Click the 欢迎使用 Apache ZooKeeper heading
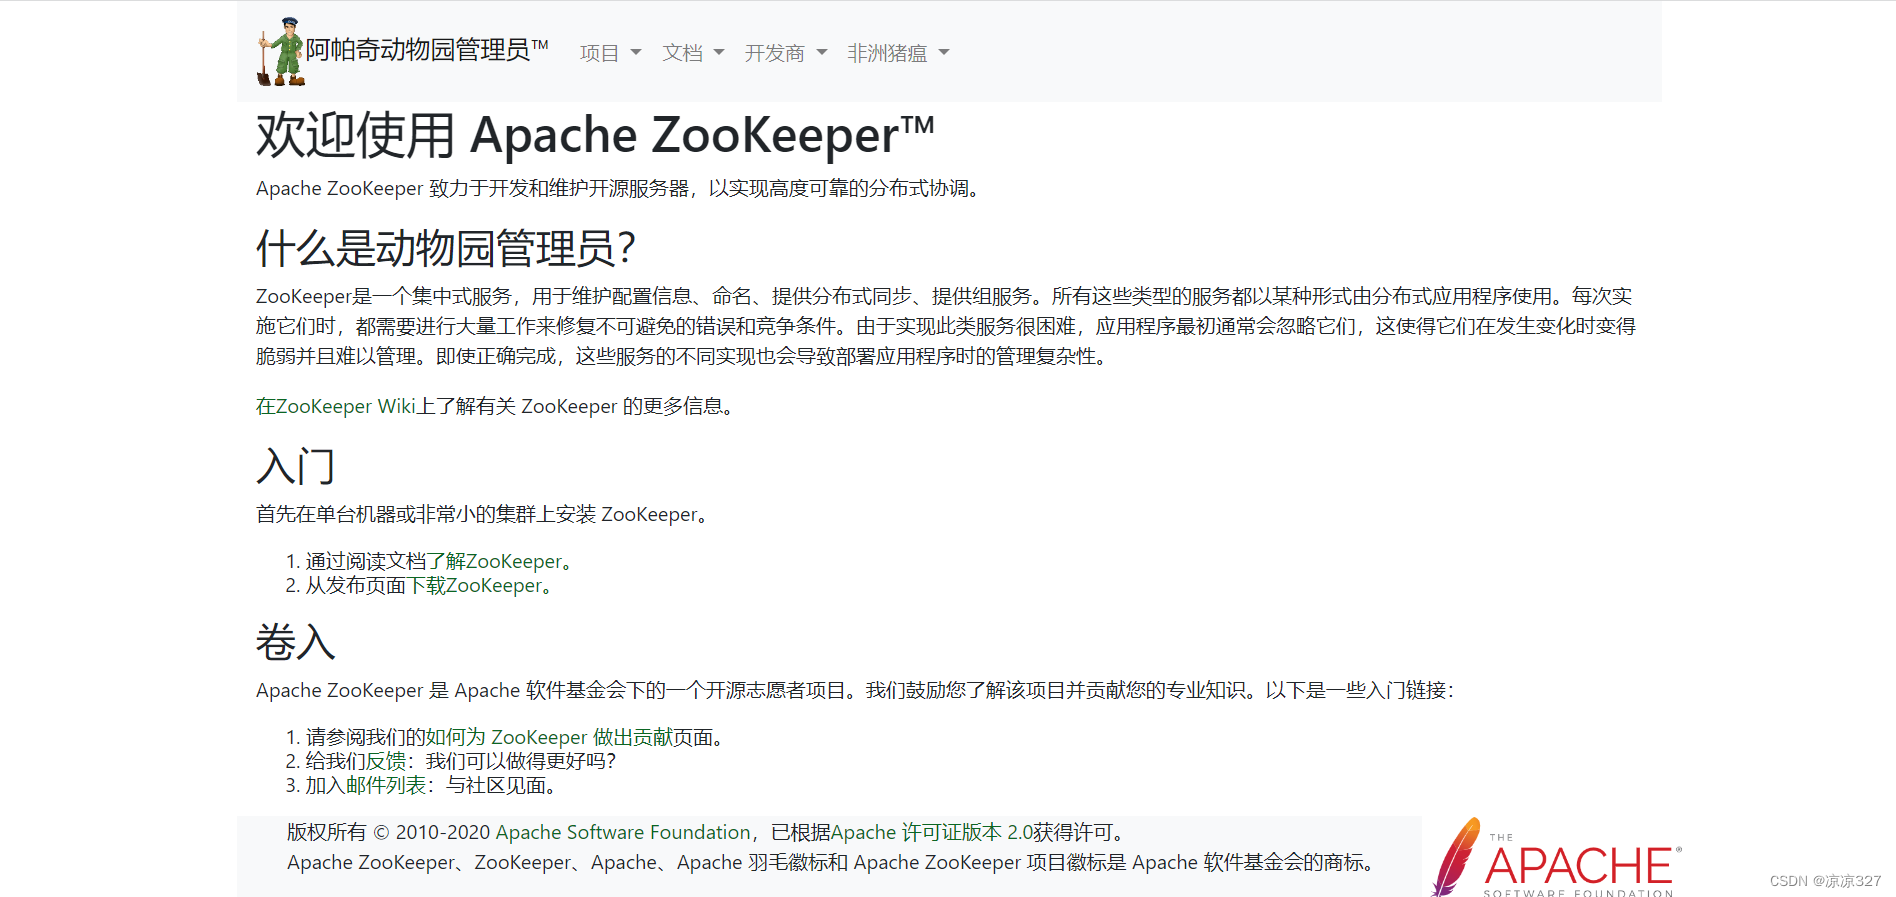Screen dimensions: 1896x897 [x=595, y=135]
